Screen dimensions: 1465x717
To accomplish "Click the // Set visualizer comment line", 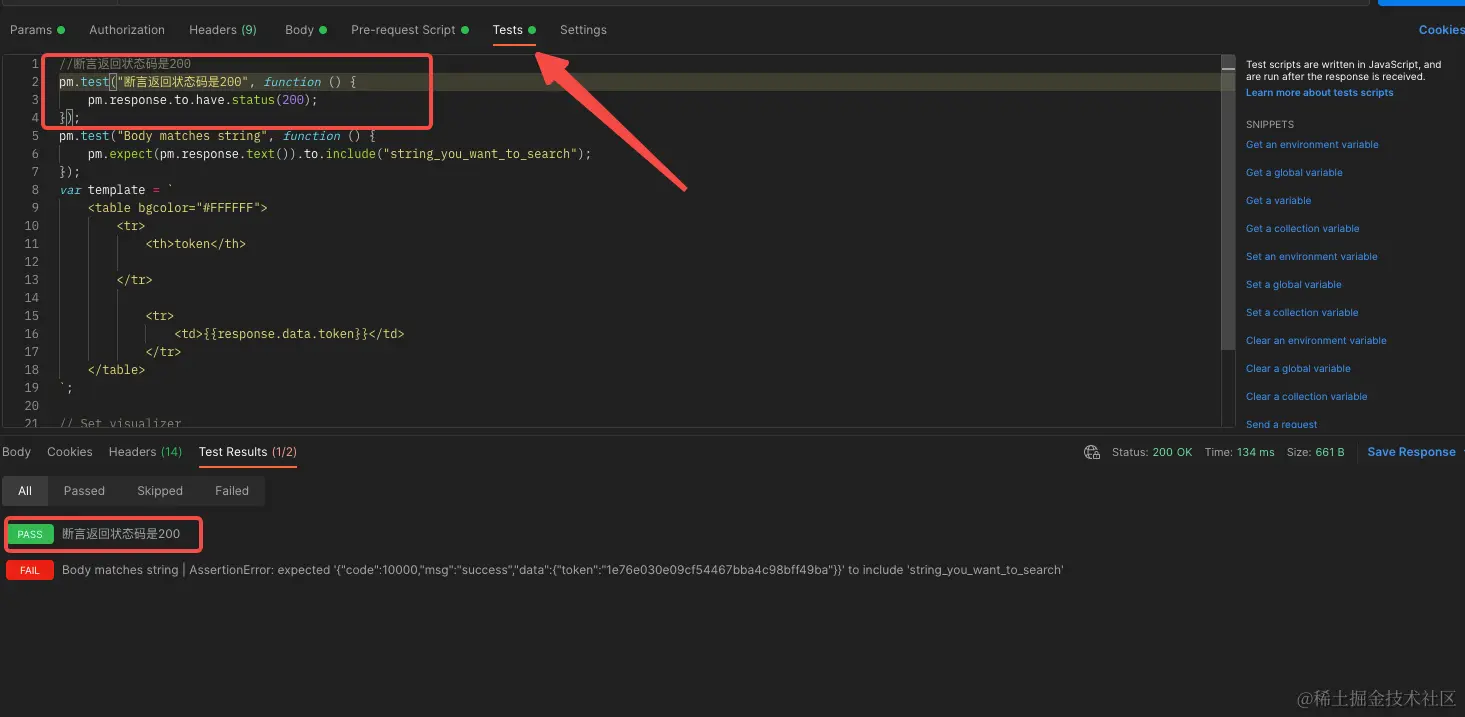I will coord(120,424).
